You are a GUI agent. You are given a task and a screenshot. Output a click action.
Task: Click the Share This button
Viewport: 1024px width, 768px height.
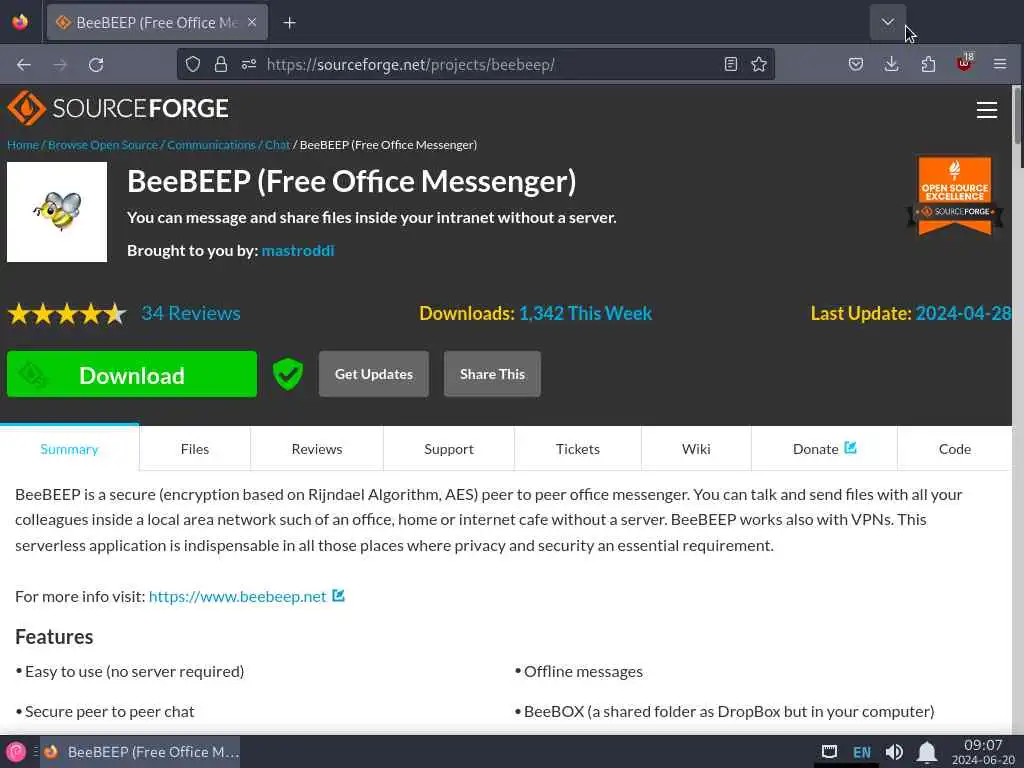[x=492, y=374]
